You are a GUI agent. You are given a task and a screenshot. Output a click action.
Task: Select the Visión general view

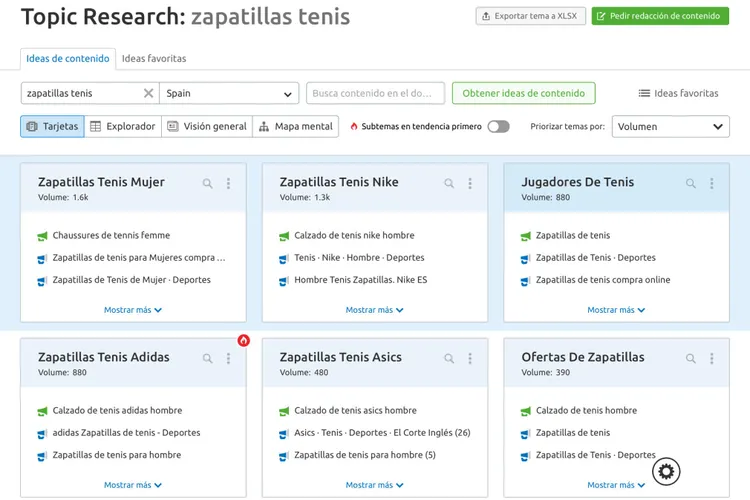tap(207, 126)
